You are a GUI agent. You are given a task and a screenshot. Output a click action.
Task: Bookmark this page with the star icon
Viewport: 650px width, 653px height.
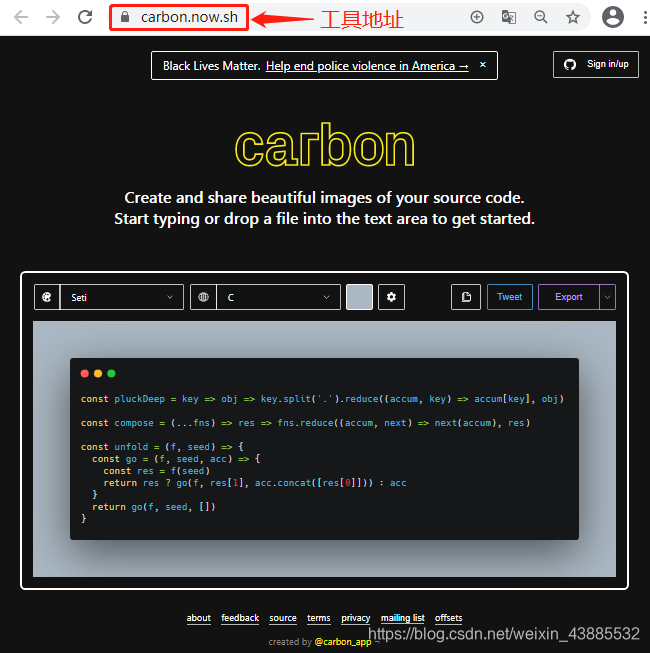pos(573,17)
